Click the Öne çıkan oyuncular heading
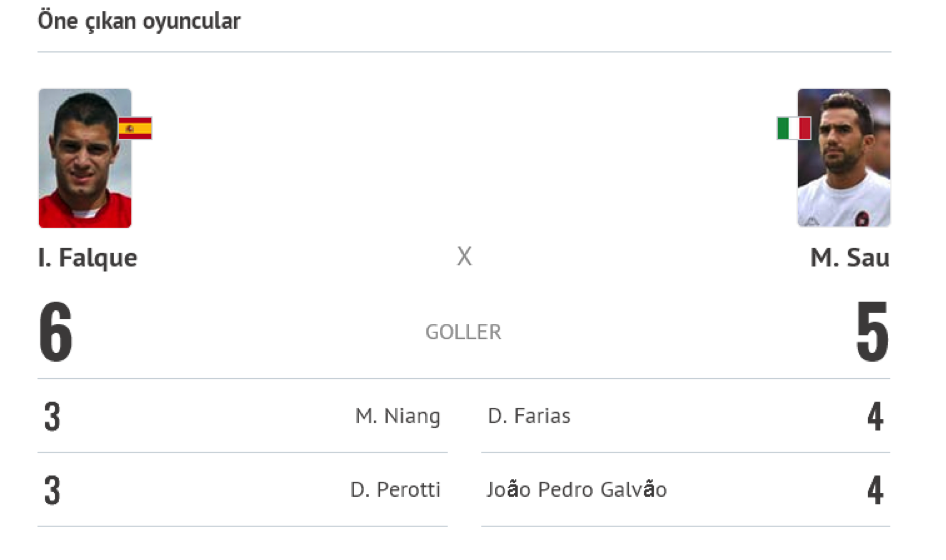 point(139,21)
